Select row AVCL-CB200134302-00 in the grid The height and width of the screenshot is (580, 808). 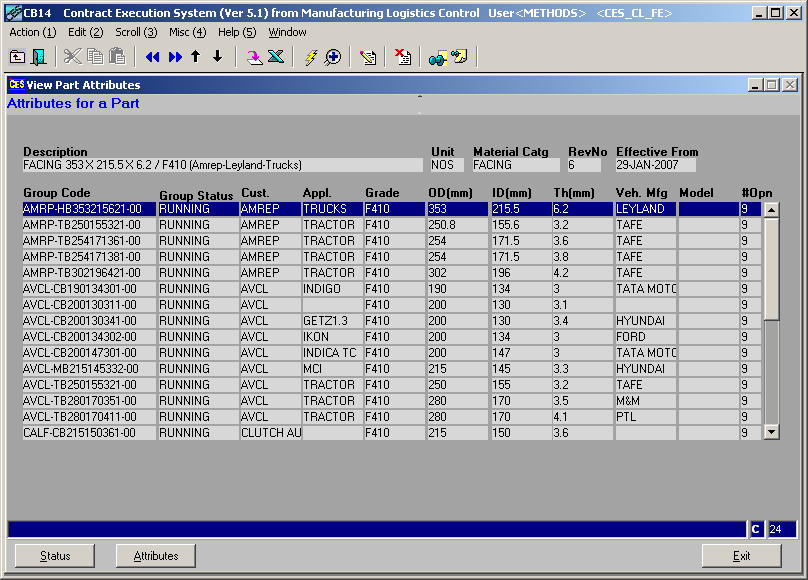click(89, 337)
